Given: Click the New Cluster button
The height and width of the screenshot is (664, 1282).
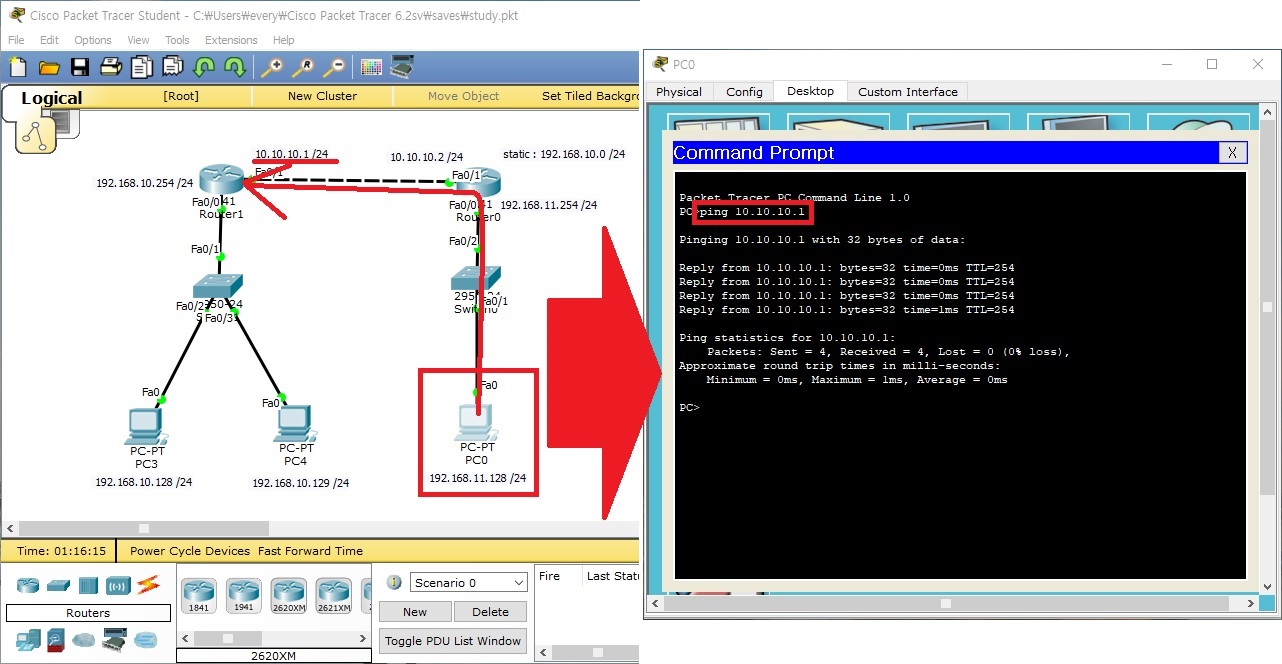Looking at the screenshot, I should [x=322, y=96].
